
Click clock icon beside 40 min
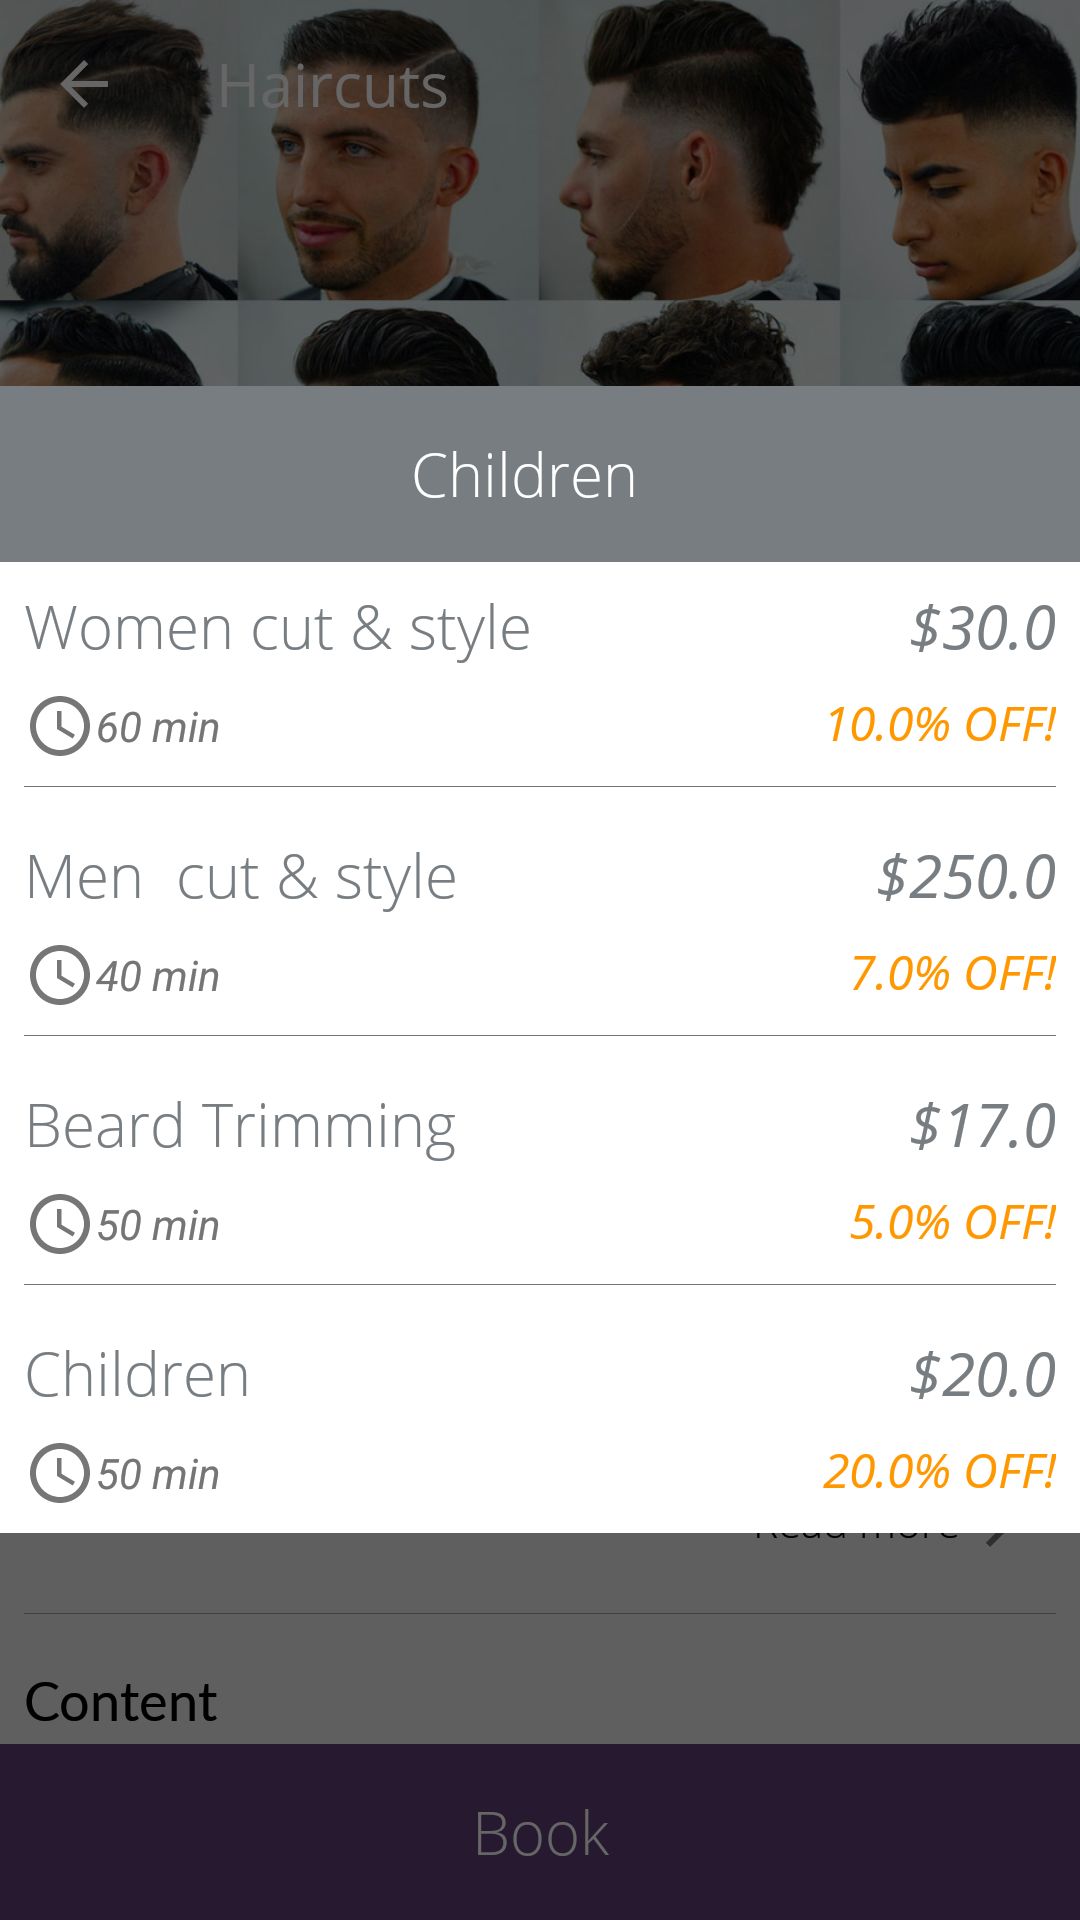(59, 975)
